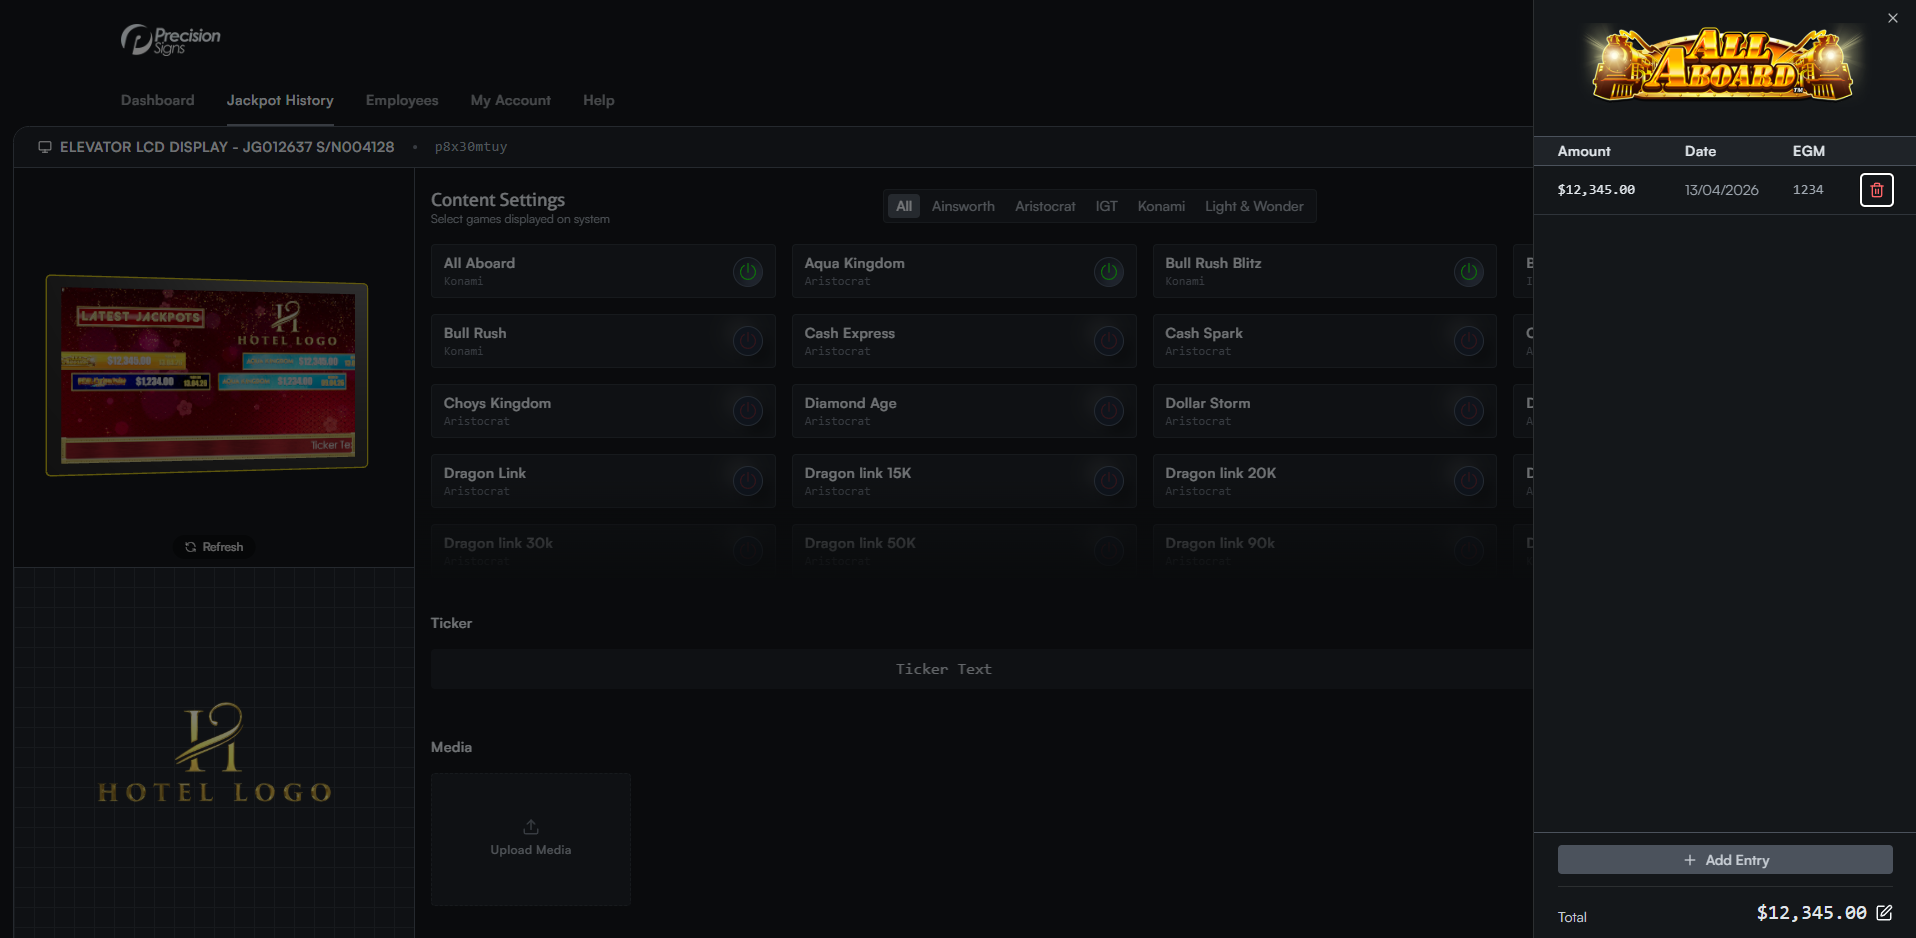The image size is (1916, 938).
Task: Turn off Bull Rush Blitz power toggle
Action: pos(1468,271)
